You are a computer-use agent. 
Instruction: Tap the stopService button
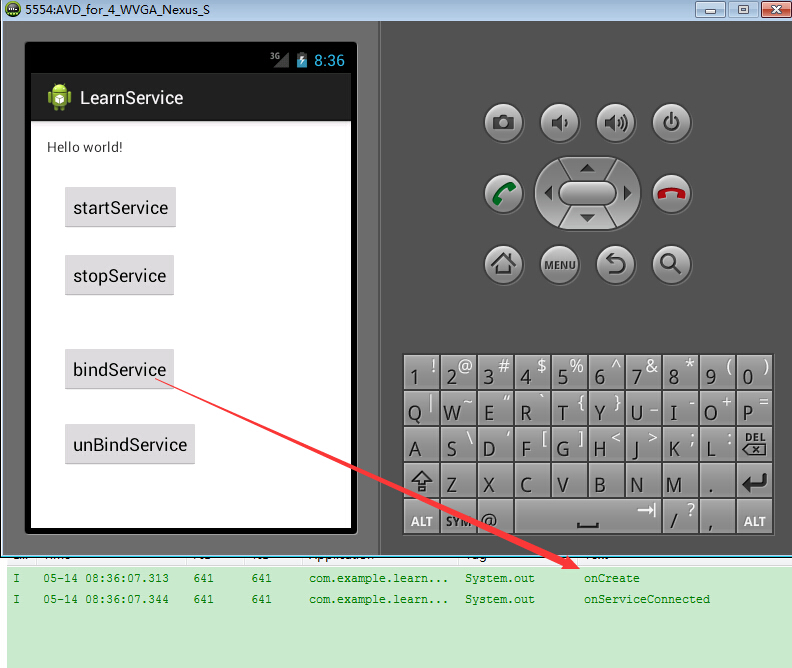[x=119, y=275]
